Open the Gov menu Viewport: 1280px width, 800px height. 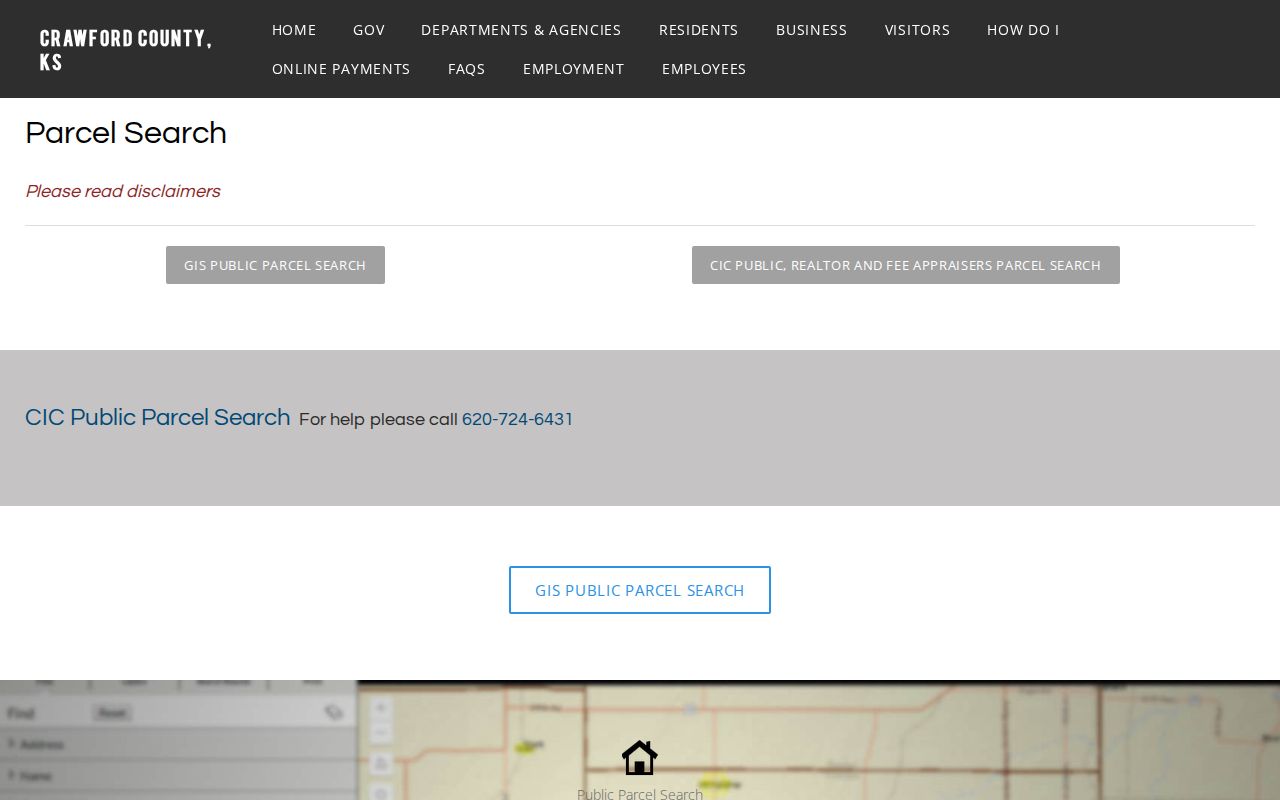[369, 30]
